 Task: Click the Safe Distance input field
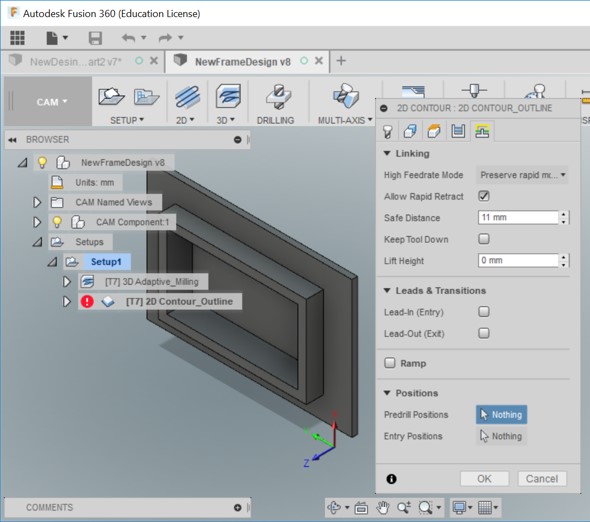[519, 218]
